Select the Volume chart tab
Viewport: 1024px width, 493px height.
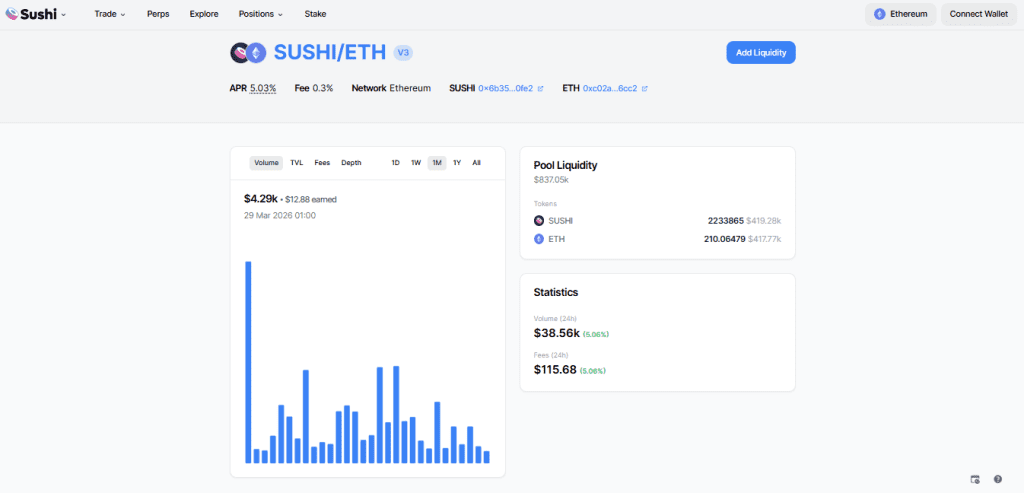coord(266,163)
